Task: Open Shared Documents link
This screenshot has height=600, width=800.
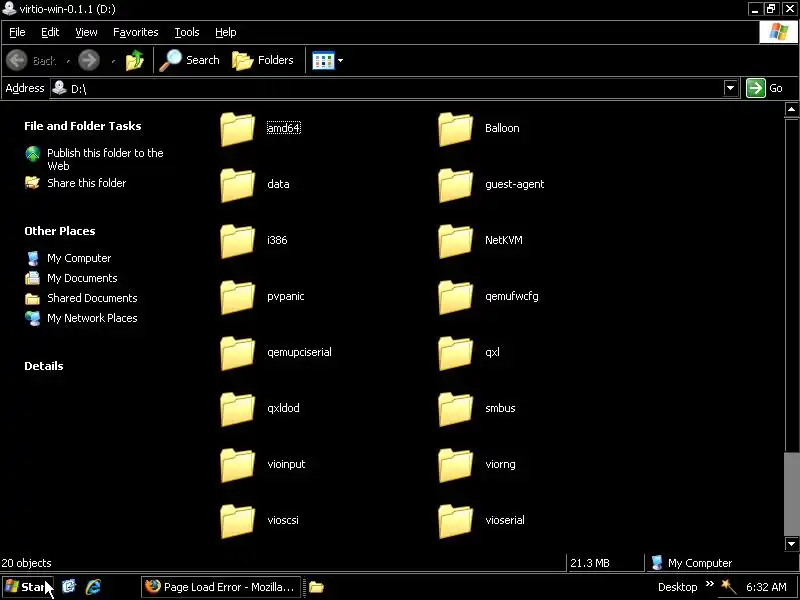Action: pyautogui.click(x=92, y=298)
